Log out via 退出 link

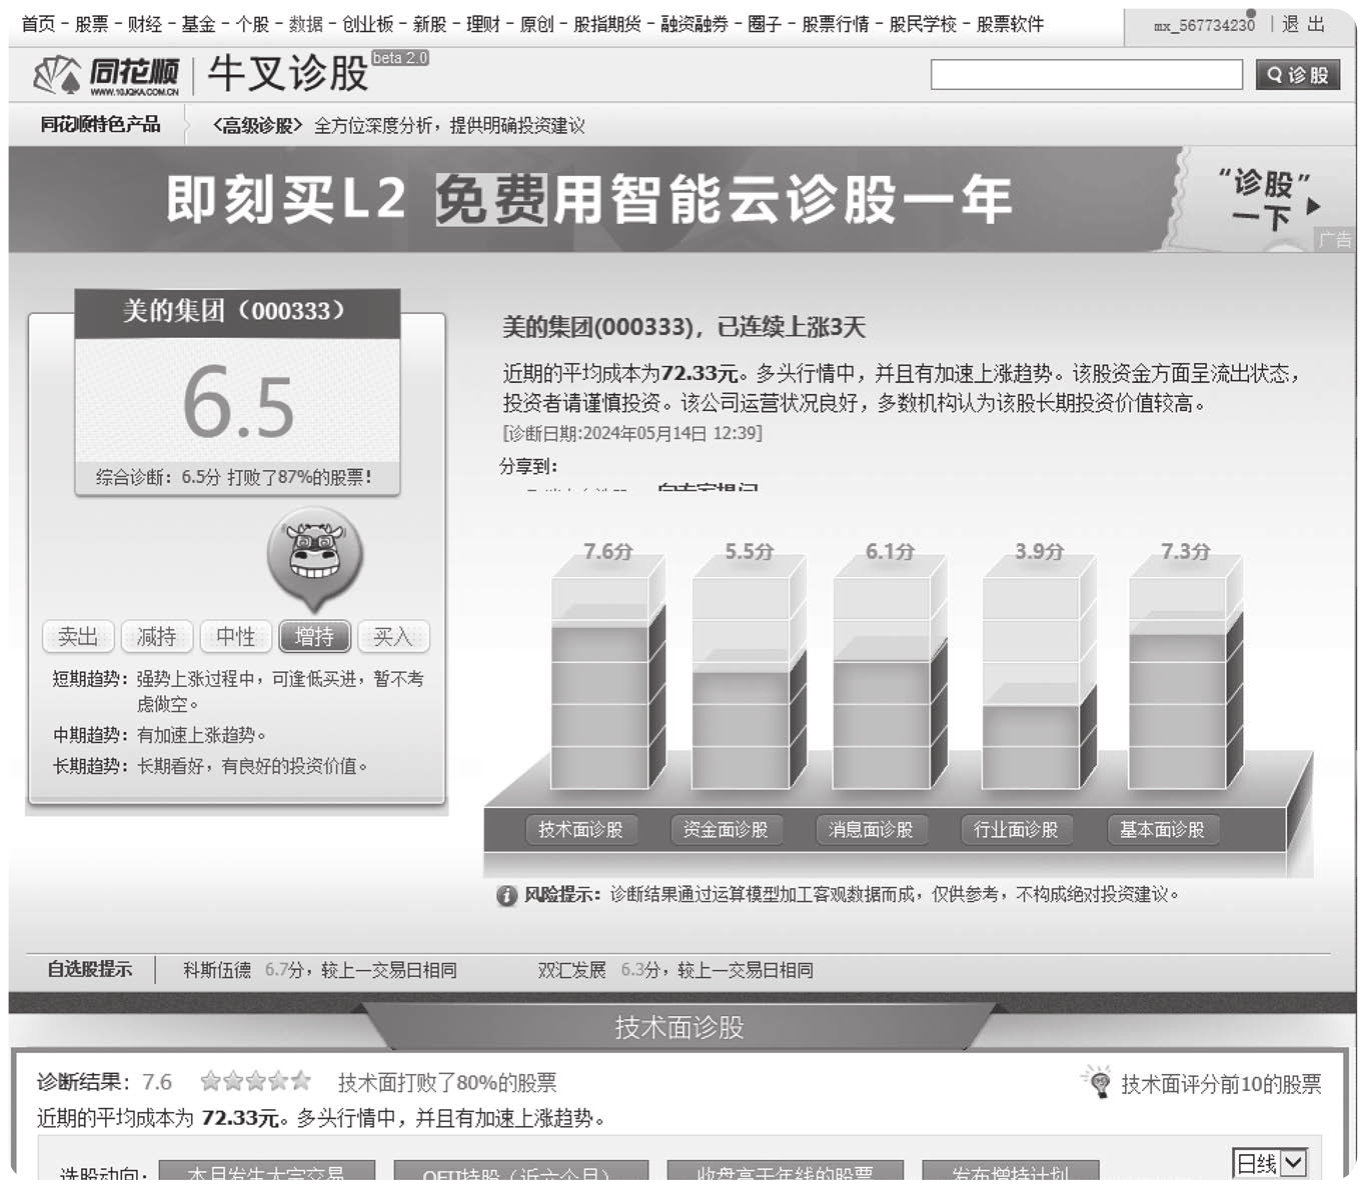pos(1303,24)
